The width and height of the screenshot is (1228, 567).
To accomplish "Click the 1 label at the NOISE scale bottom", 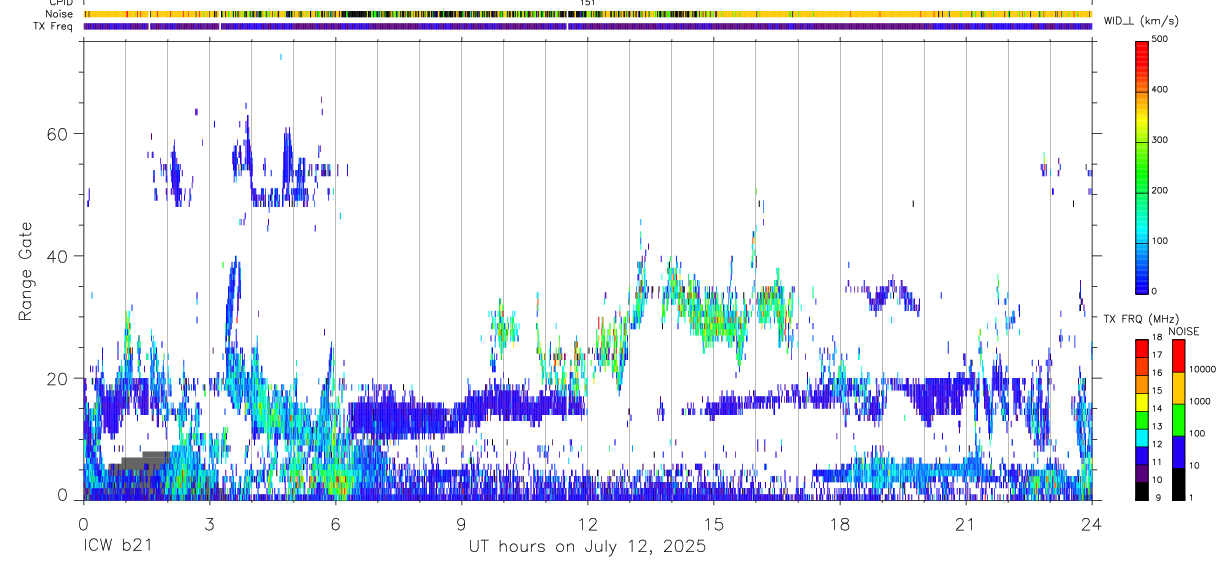I will click(x=1192, y=497).
